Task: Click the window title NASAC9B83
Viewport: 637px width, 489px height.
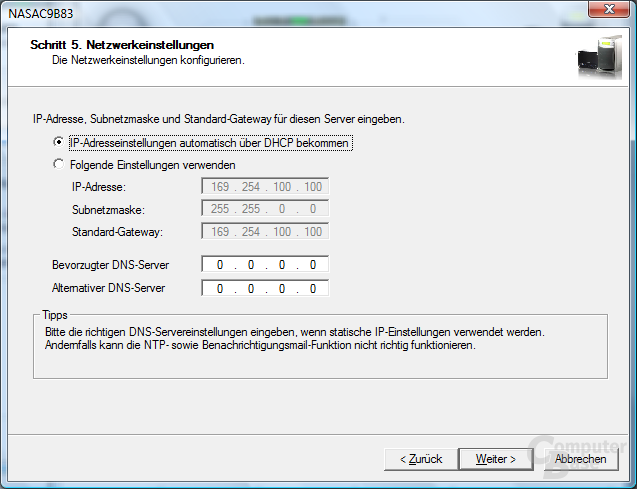Action: [41, 13]
